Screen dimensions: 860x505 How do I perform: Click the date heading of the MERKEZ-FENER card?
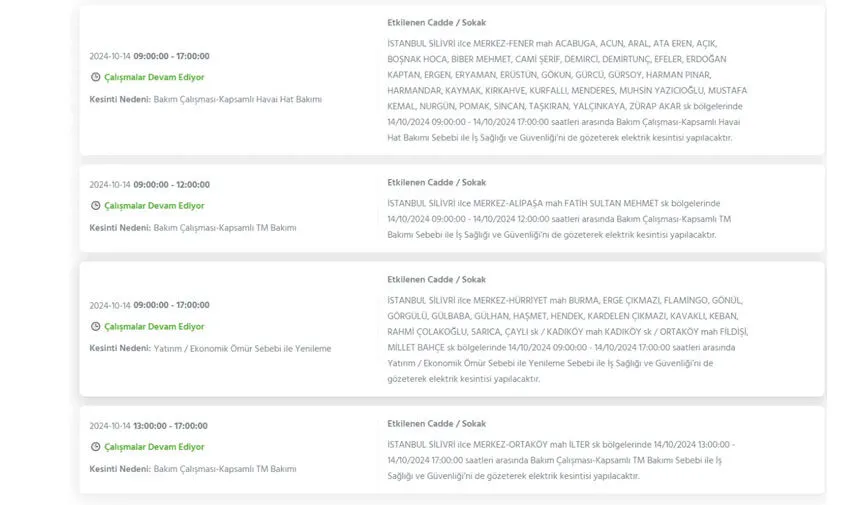click(149, 56)
